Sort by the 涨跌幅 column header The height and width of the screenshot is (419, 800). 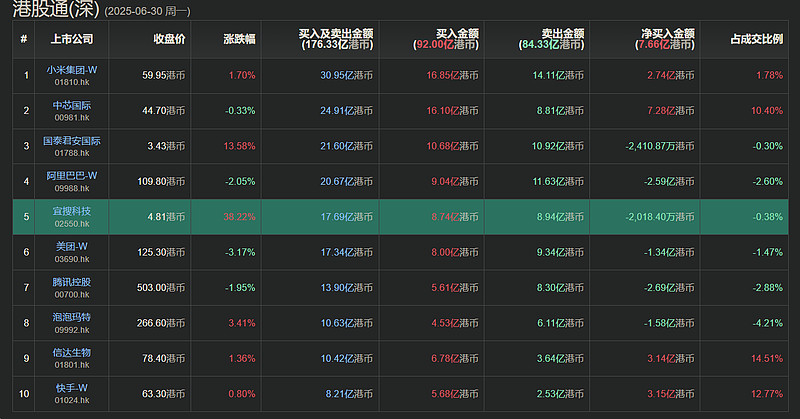click(x=239, y=39)
